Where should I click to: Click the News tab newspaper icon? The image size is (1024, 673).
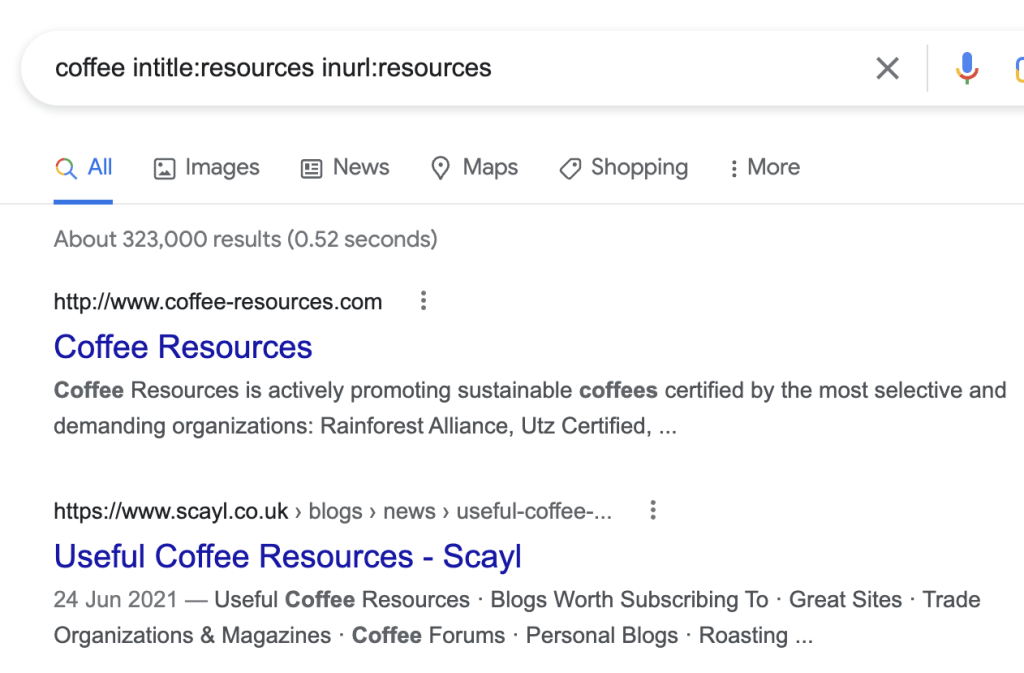pyautogui.click(x=309, y=167)
